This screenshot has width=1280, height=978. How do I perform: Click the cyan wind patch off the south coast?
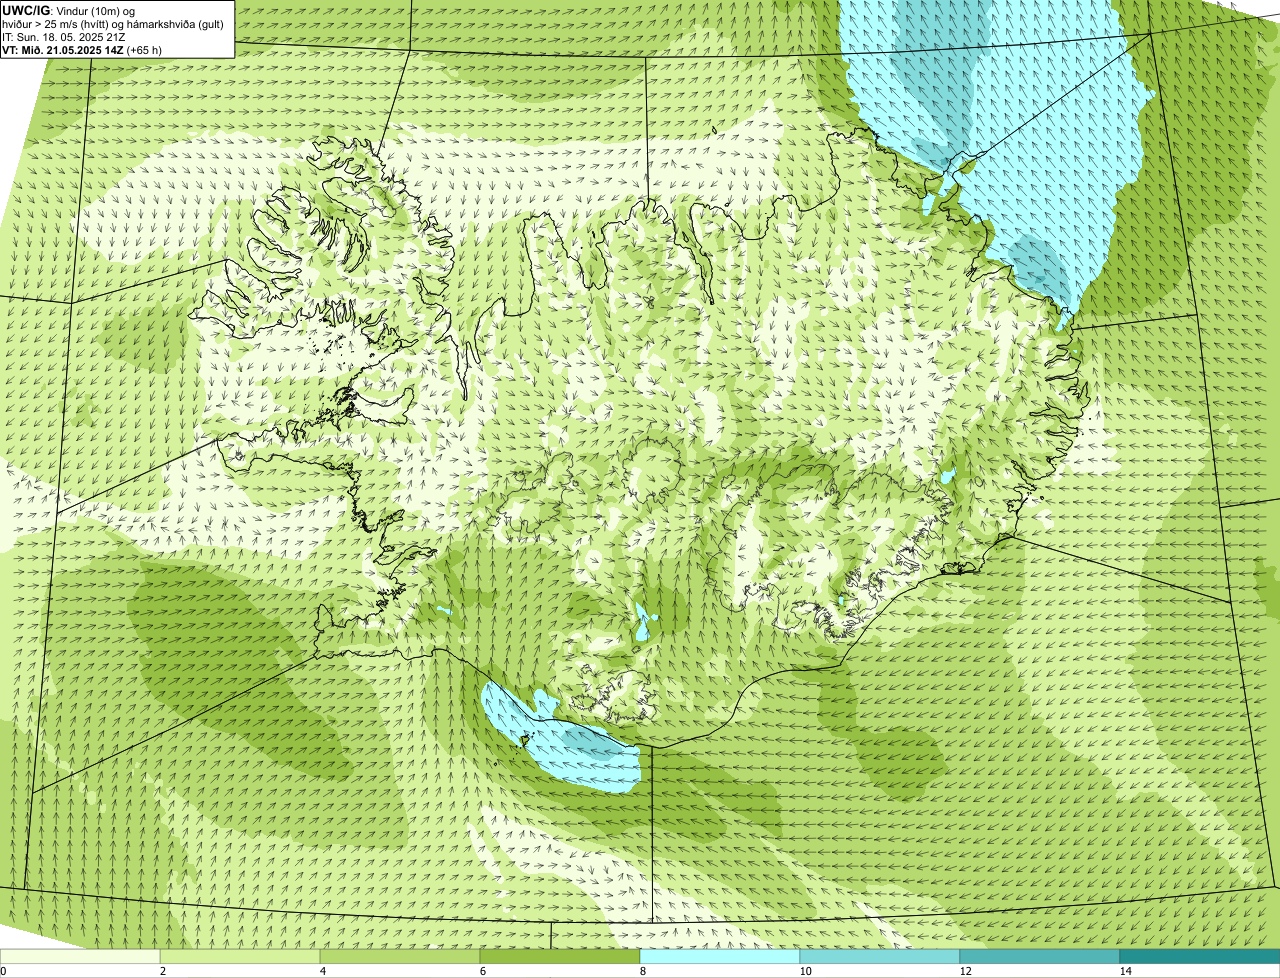pos(565,743)
